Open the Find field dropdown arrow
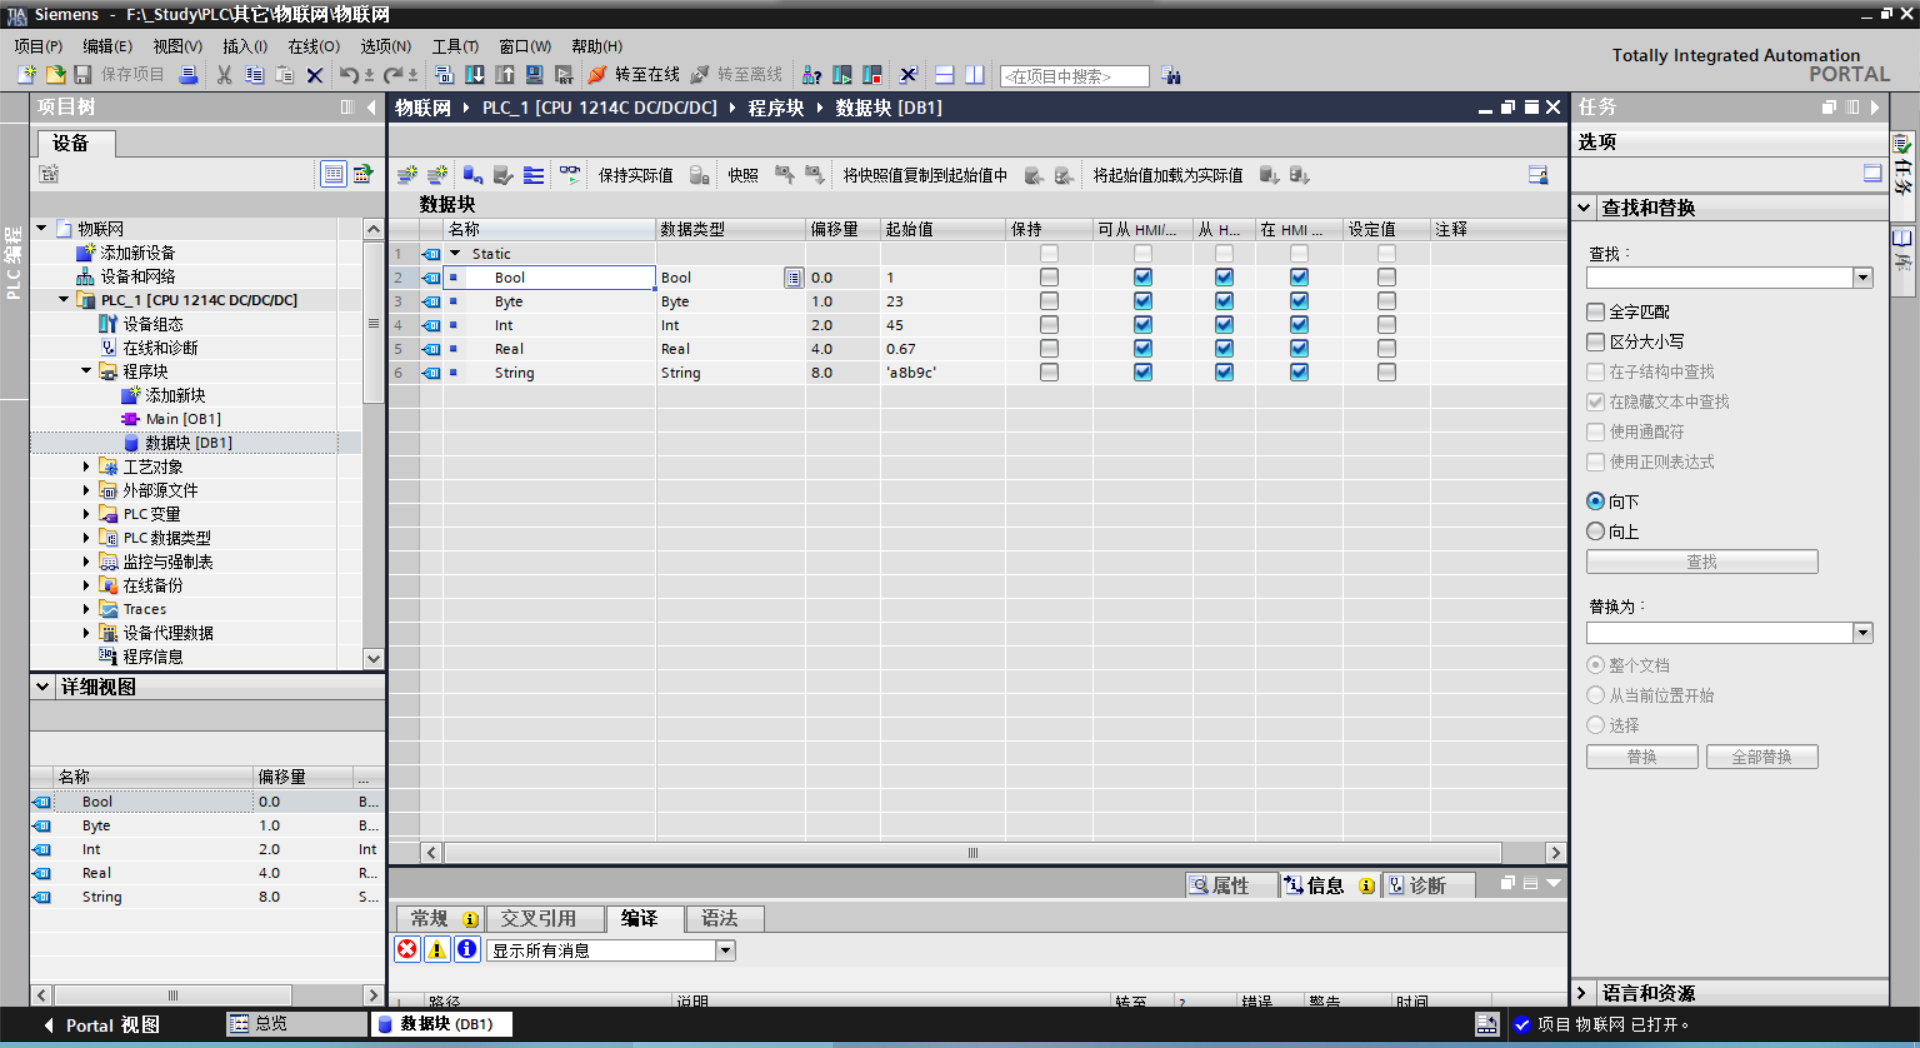The width and height of the screenshot is (1920, 1048). pos(1863,278)
